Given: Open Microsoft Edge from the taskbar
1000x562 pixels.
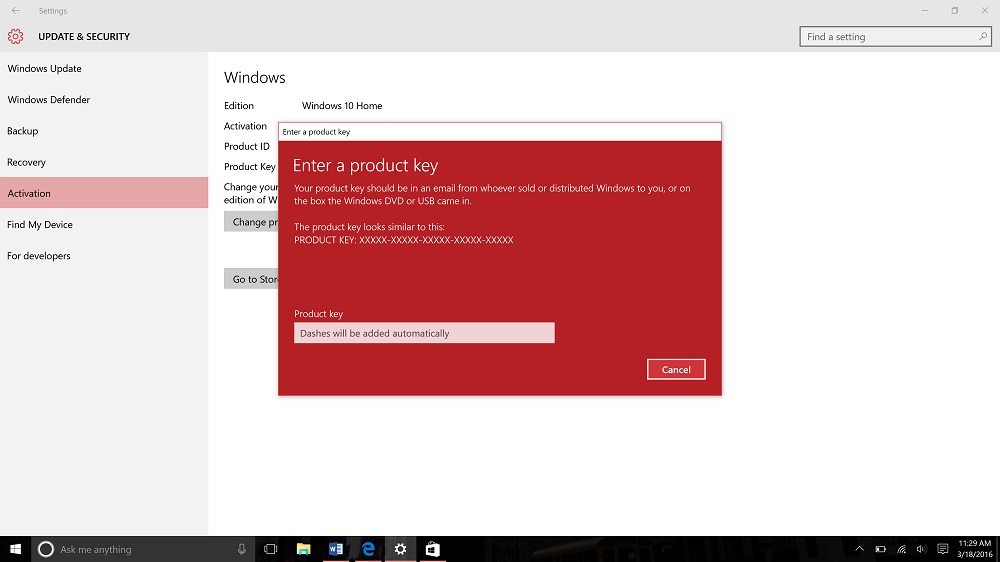Looking at the screenshot, I should (x=368, y=549).
